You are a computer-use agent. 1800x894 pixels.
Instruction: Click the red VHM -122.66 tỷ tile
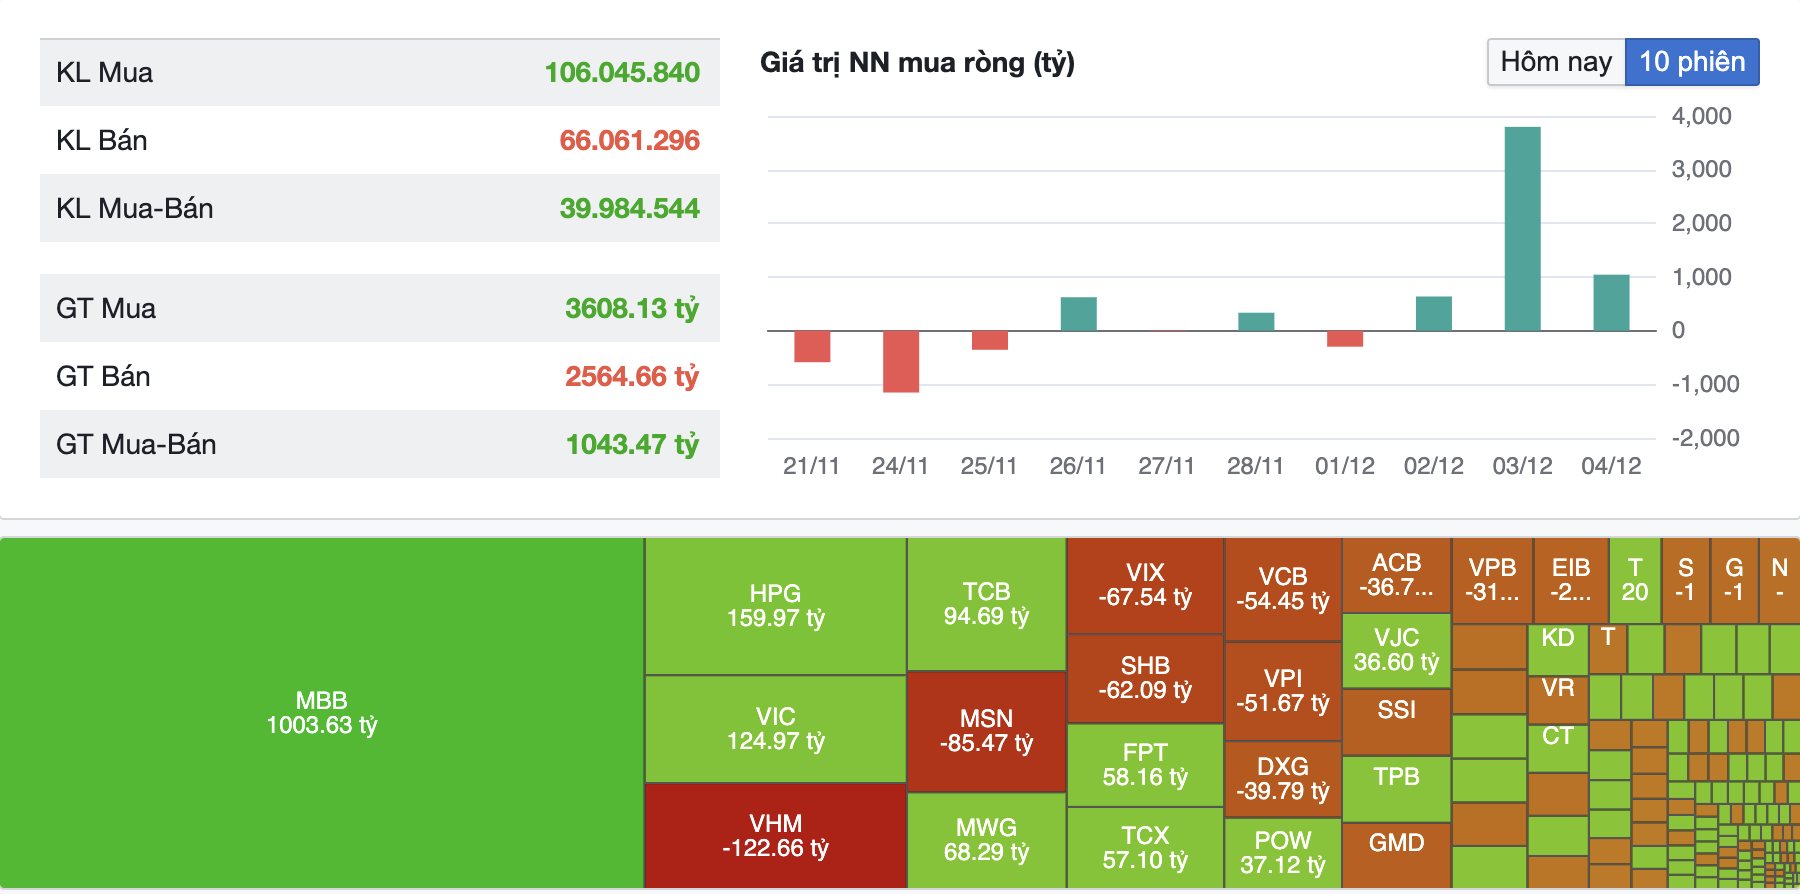click(775, 836)
